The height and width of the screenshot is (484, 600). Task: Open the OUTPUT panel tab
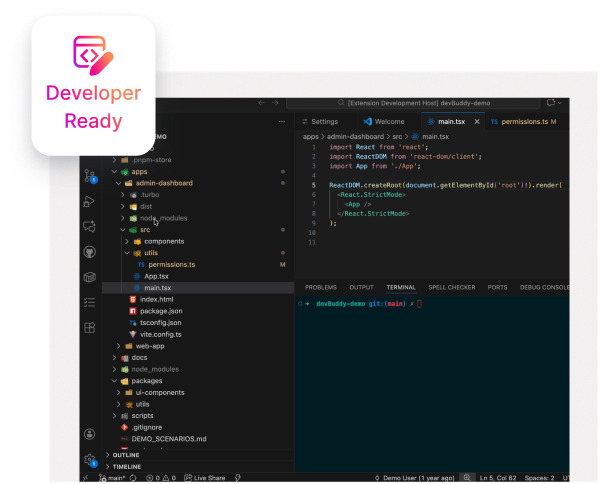(361, 287)
